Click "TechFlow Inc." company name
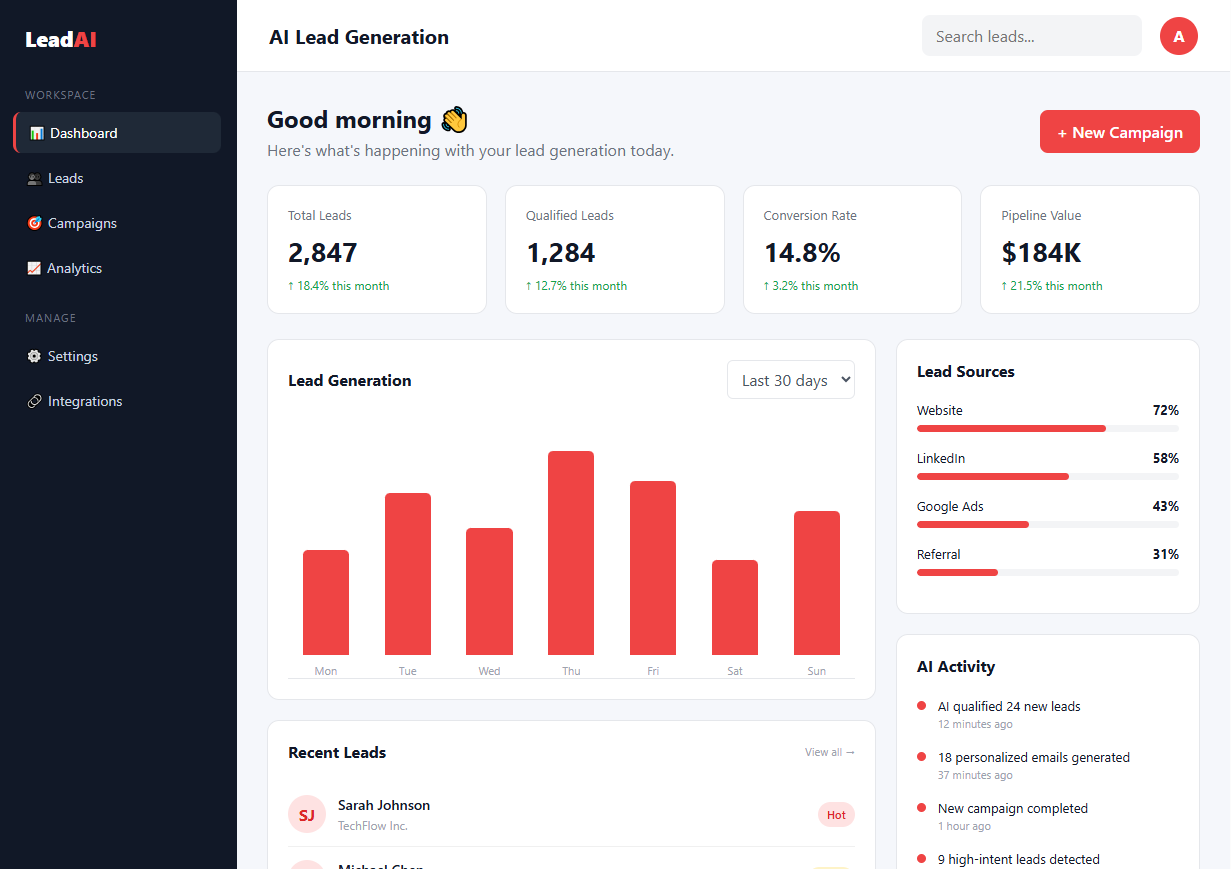1231x869 pixels. (x=373, y=826)
